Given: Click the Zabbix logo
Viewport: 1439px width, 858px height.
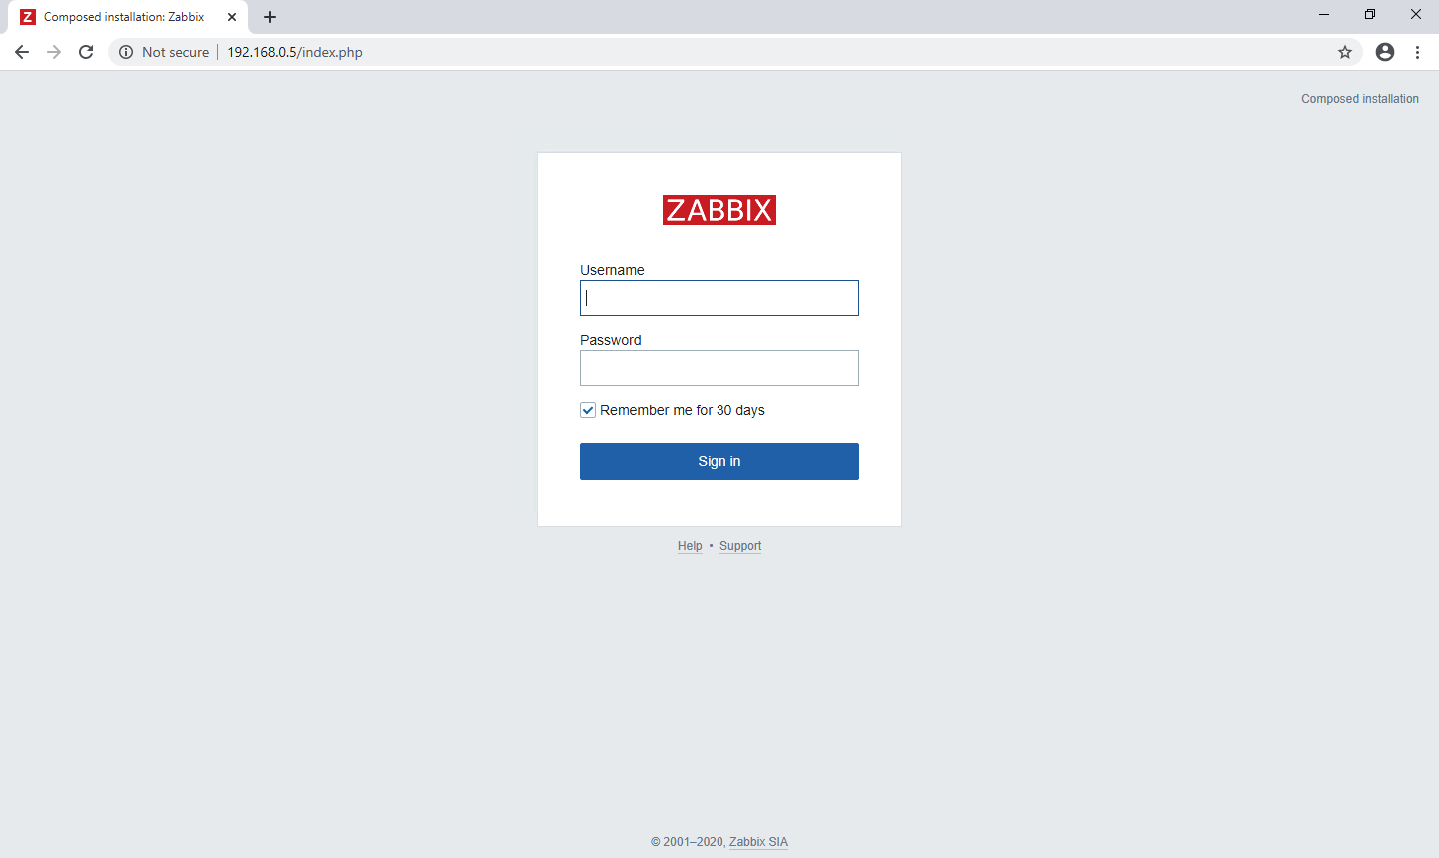Looking at the screenshot, I should (x=719, y=210).
